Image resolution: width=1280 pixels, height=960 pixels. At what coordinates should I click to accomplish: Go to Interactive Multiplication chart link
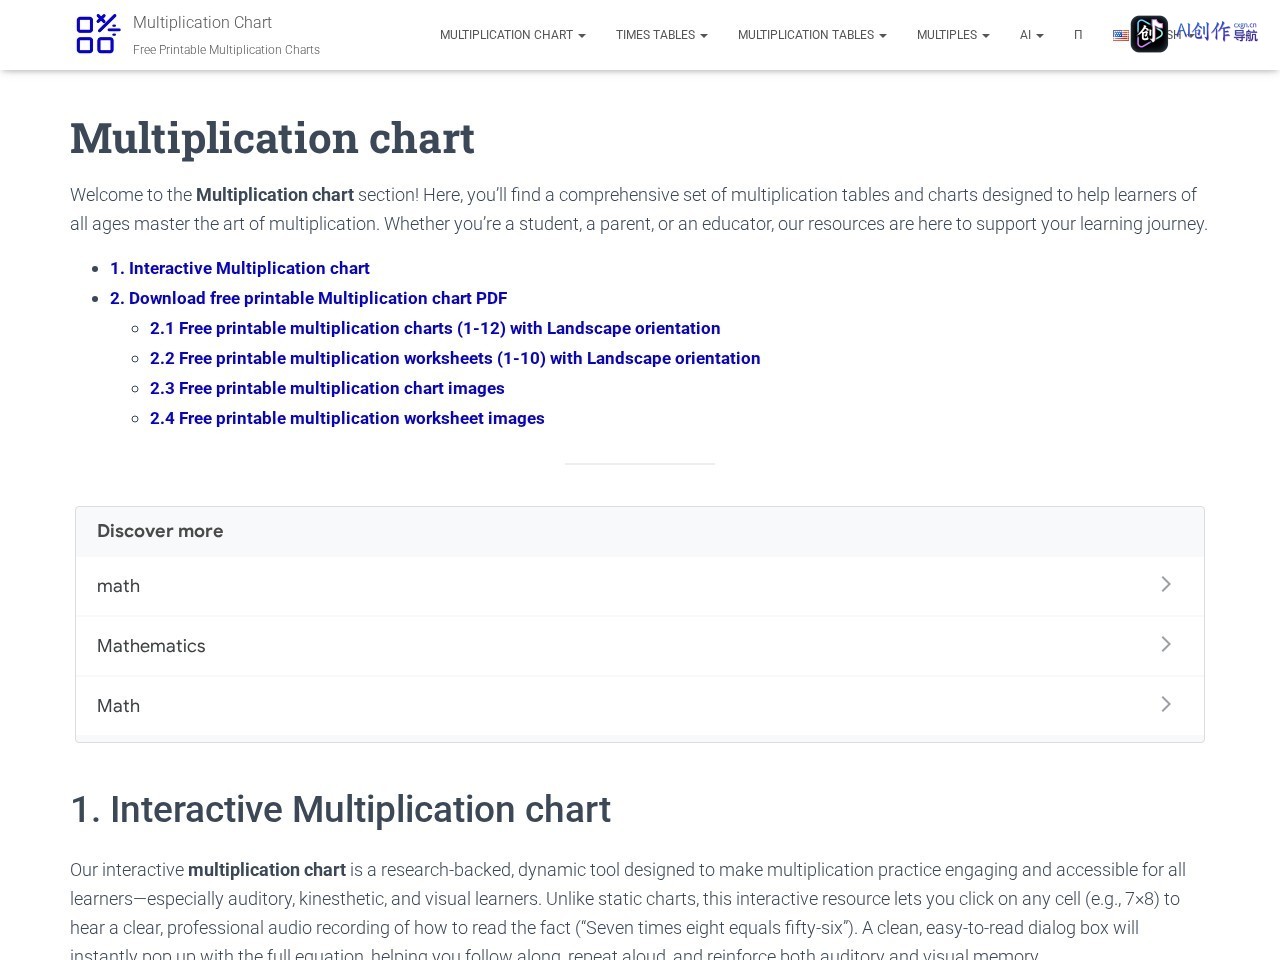[240, 268]
